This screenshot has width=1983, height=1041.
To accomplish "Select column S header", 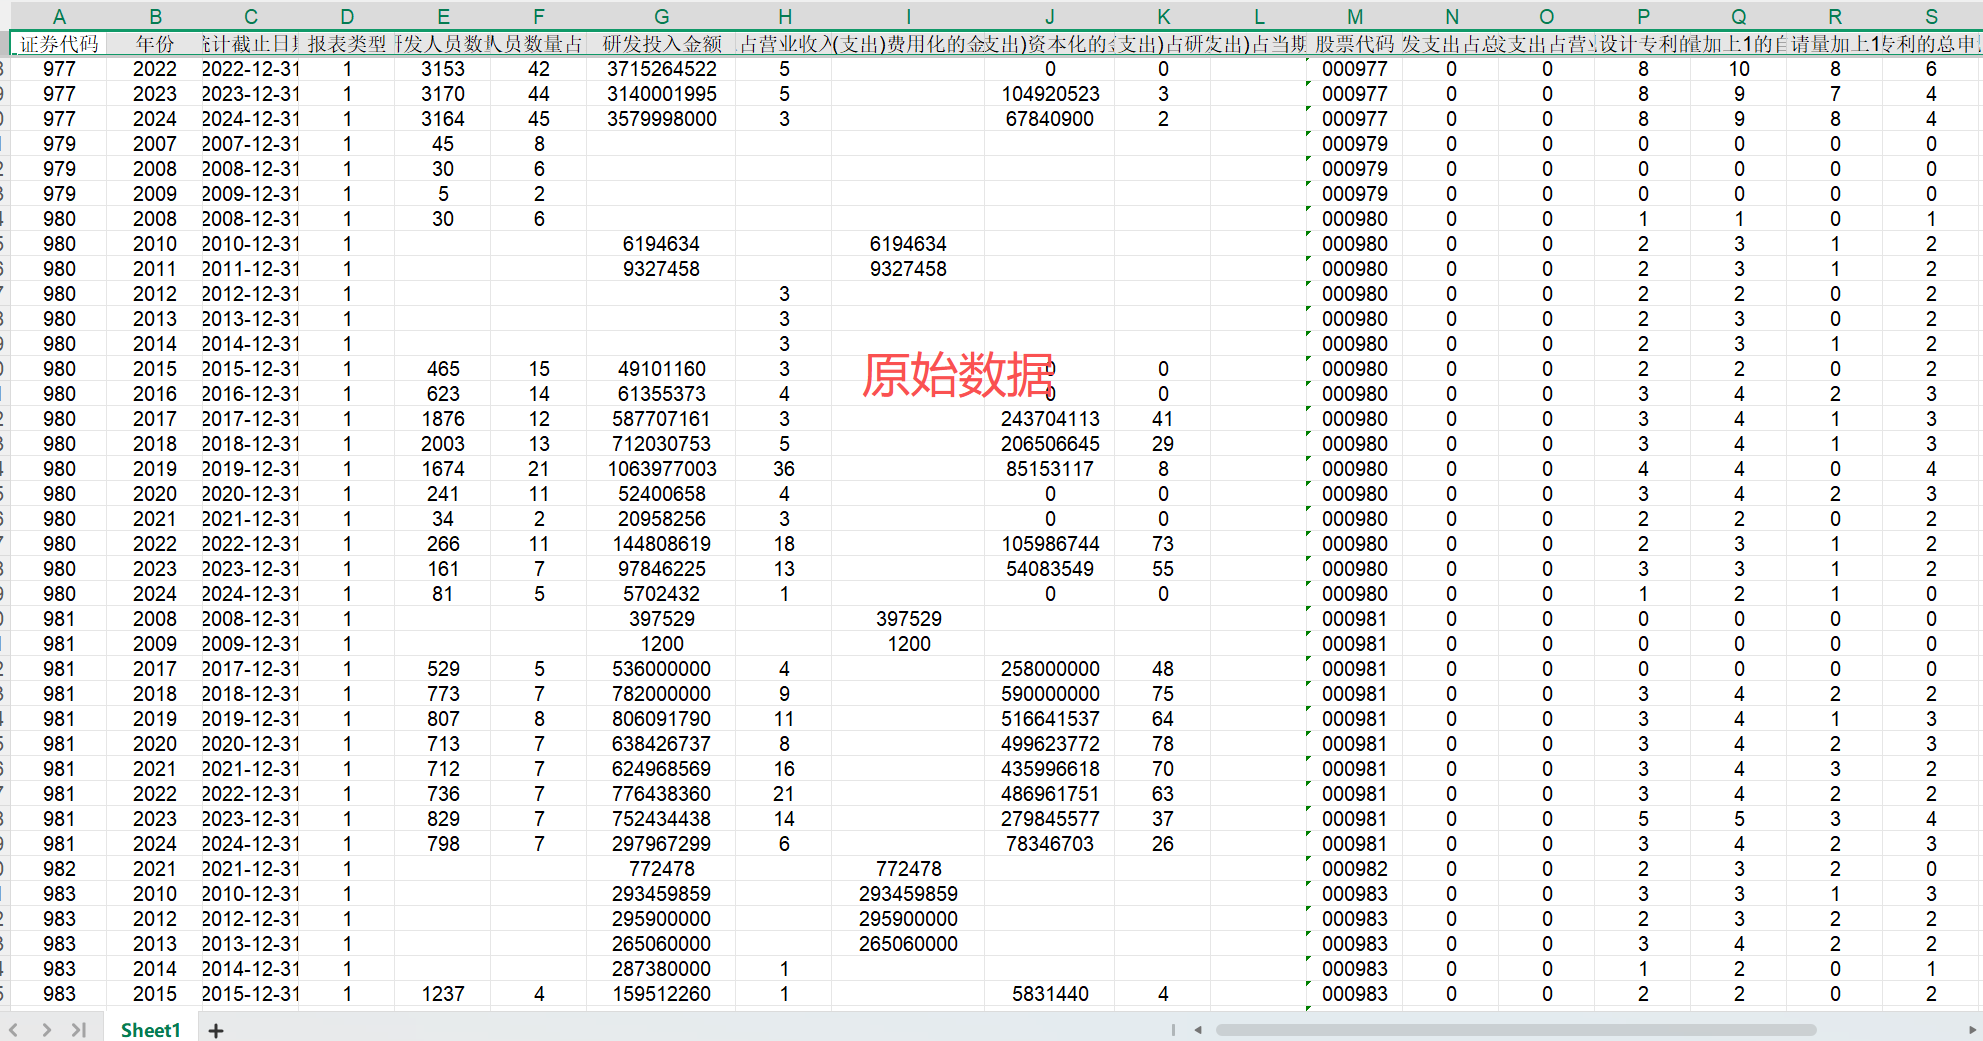I will [1931, 16].
